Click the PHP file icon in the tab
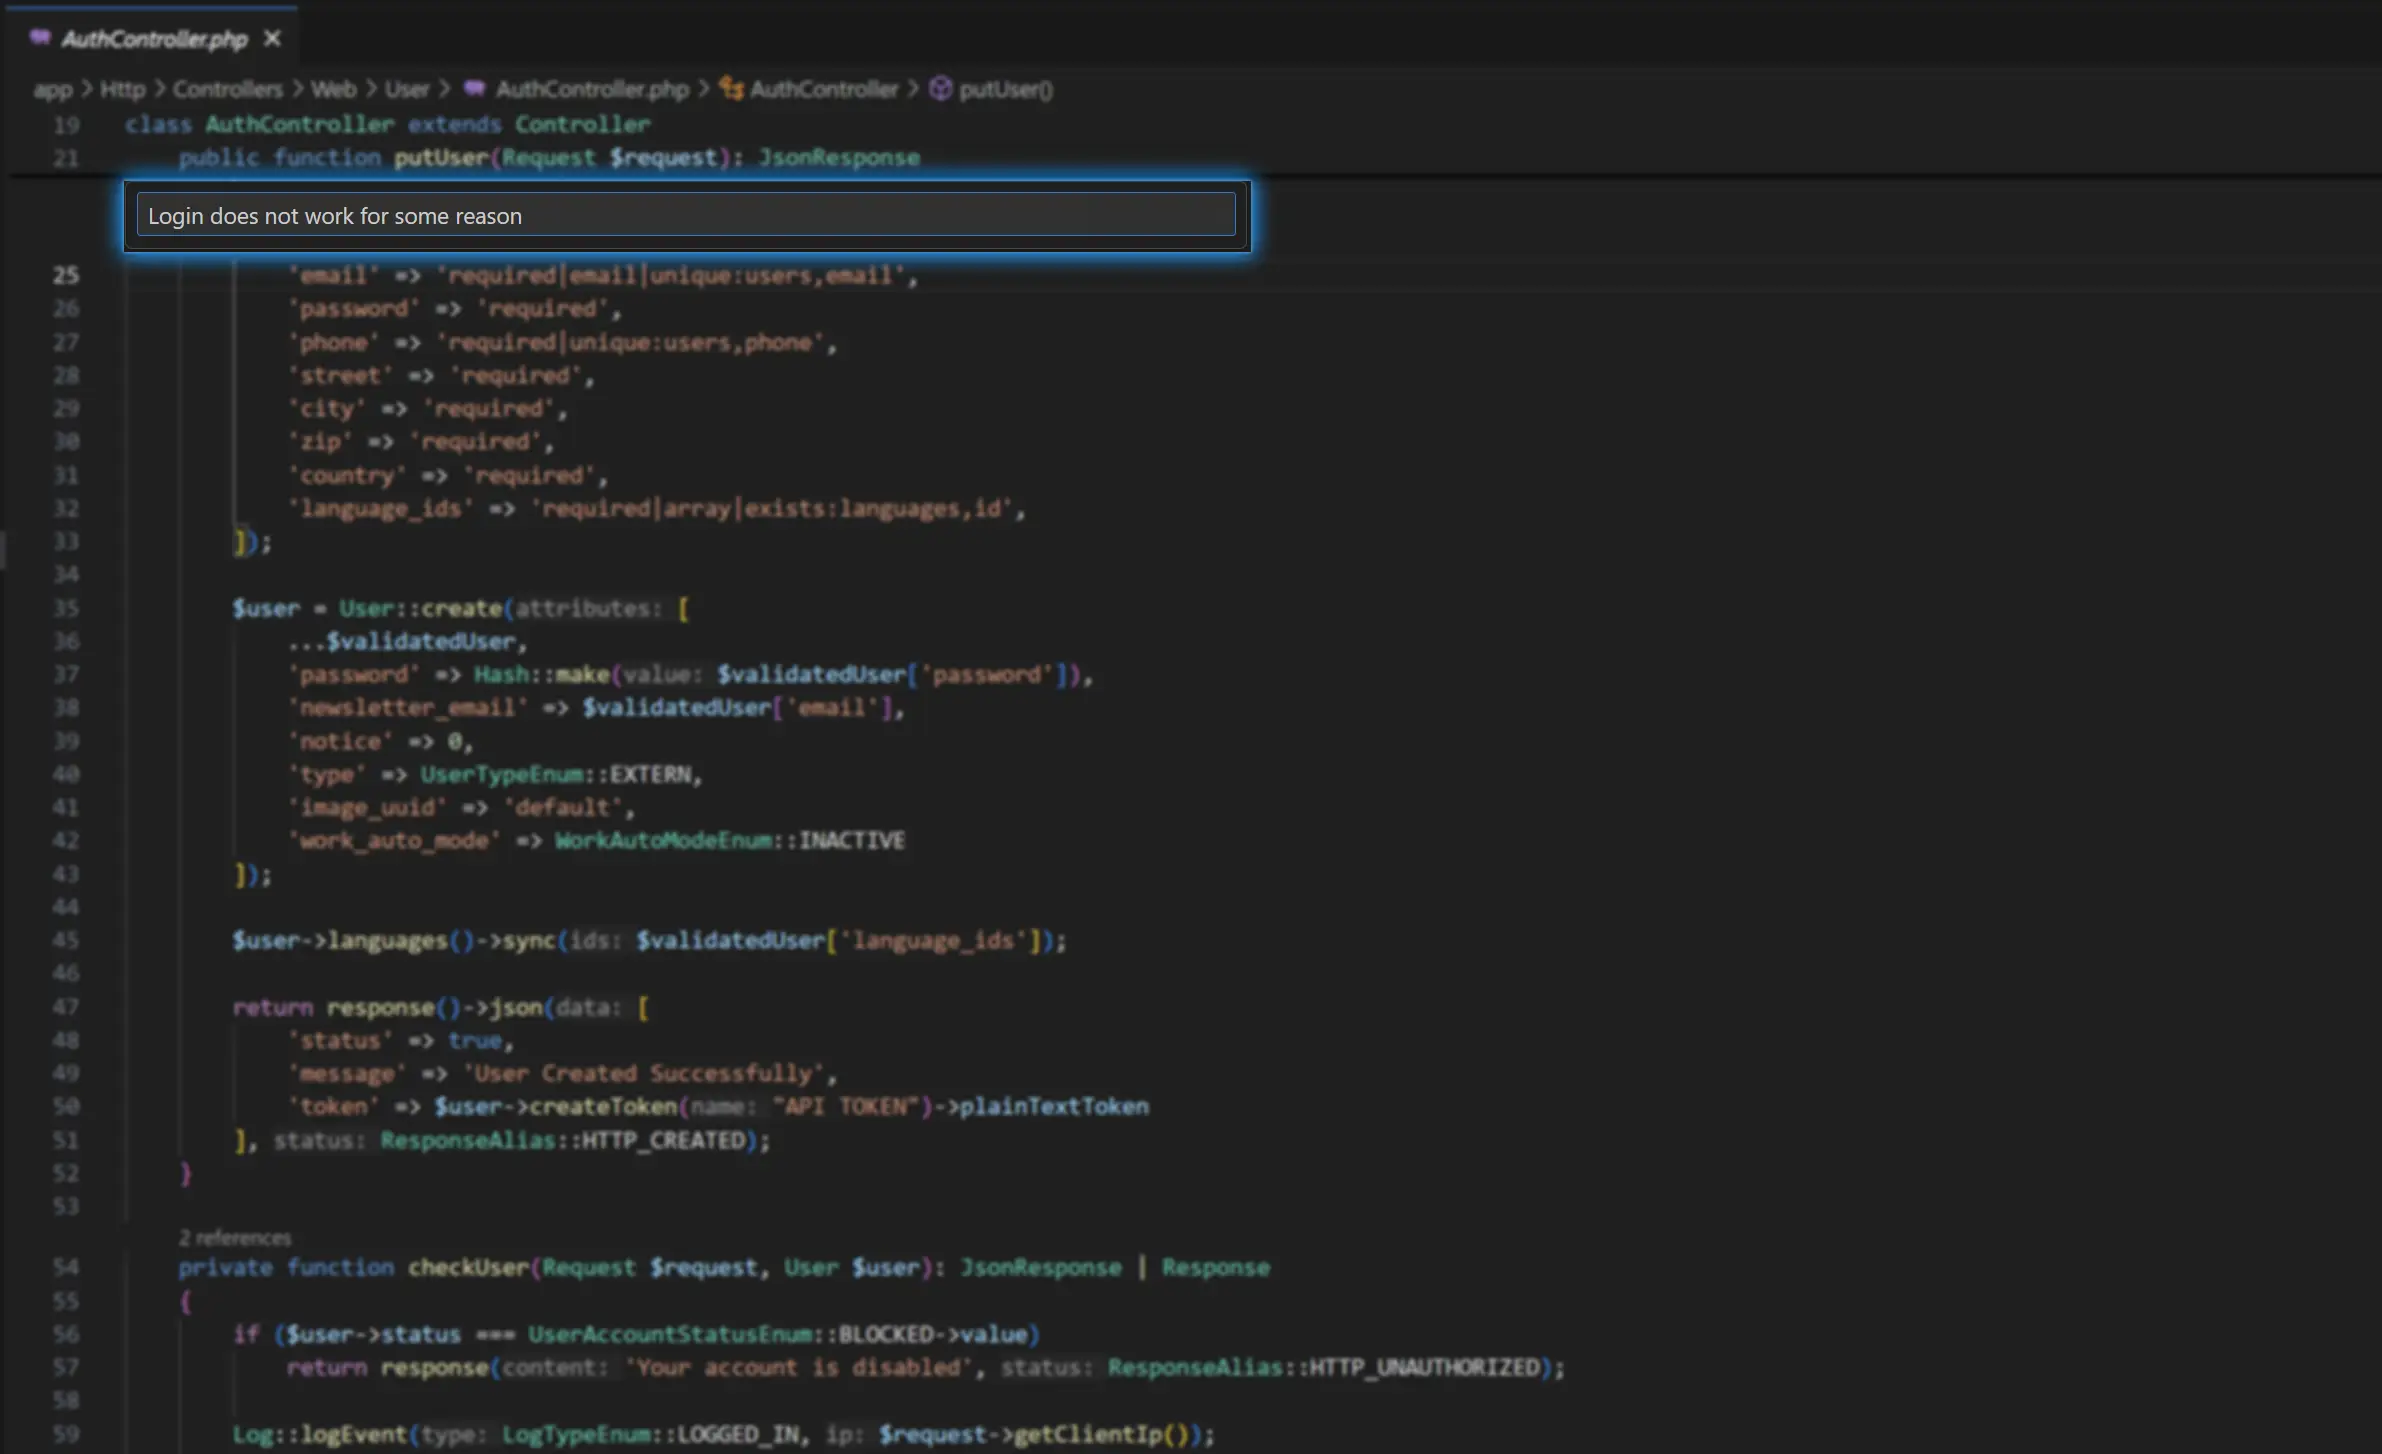Viewport: 2382px width, 1454px height. tap(40, 38)
